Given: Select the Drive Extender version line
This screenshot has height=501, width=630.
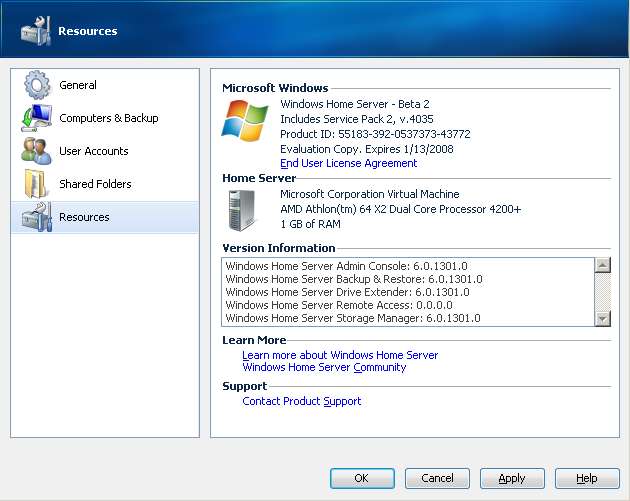Looking at the screenshot, I should coord(347,292).
